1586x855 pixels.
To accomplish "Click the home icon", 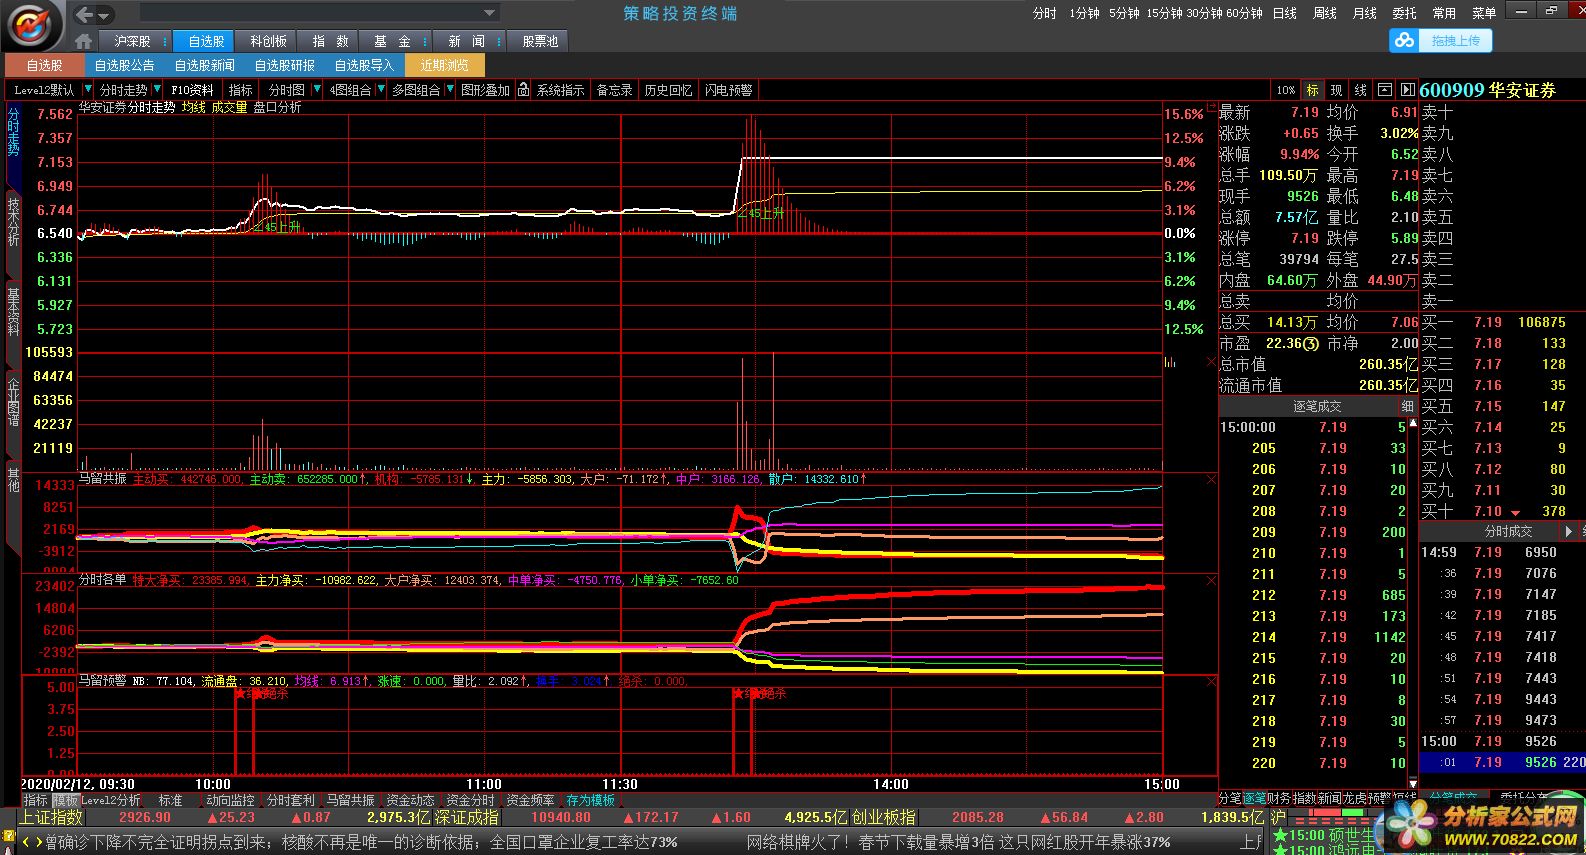I will tap(84, 41).
